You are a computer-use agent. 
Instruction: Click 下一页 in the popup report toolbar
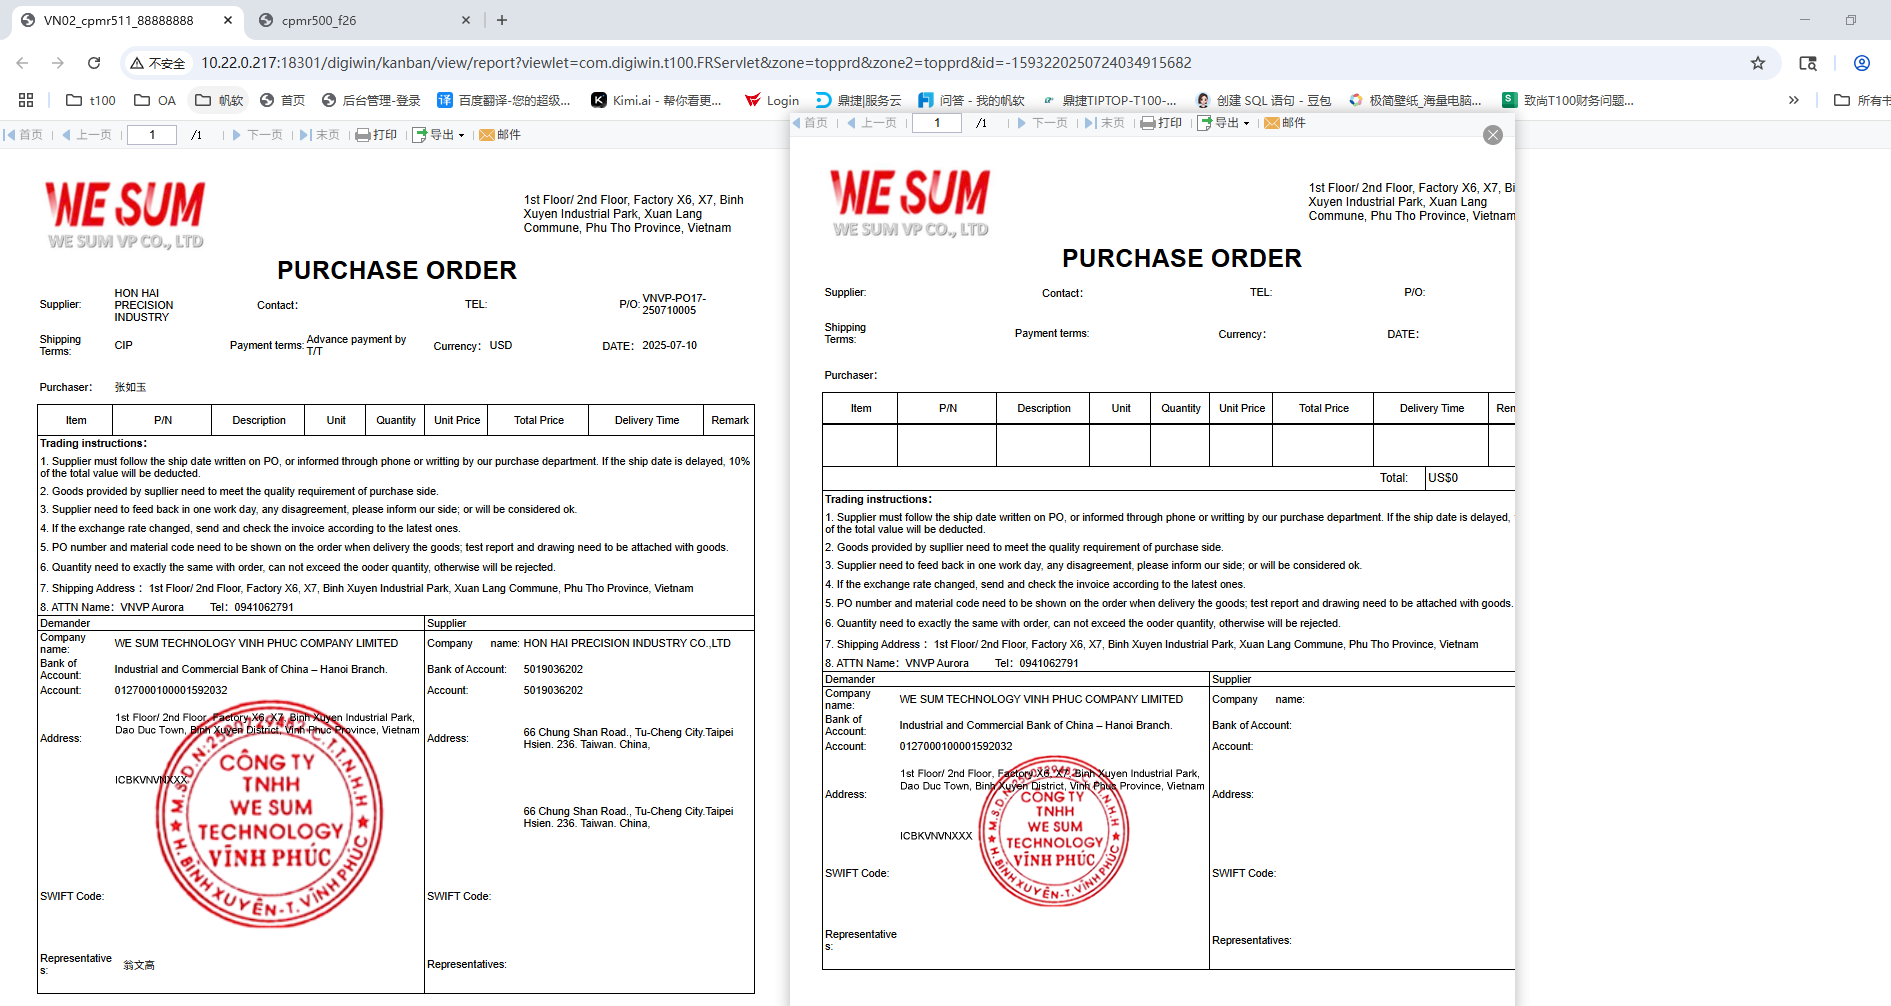point(1043,123)
